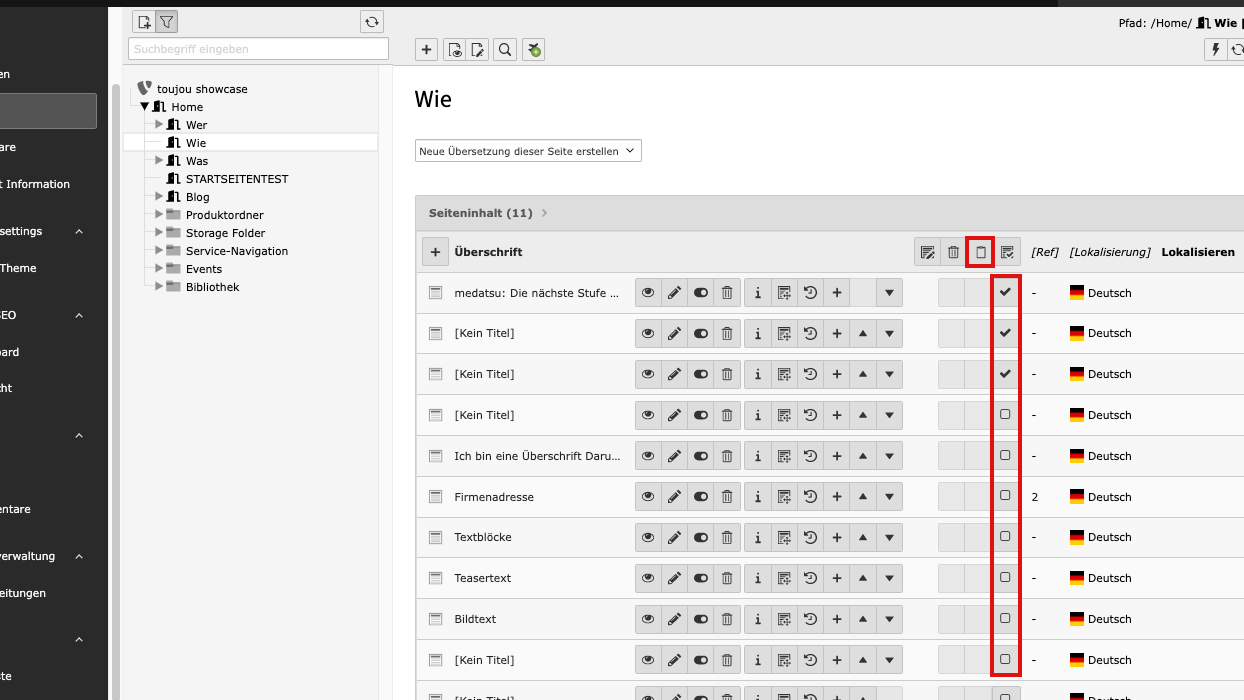Edit the Firmenadresse record with the pencil icon
The image size is (1244, 700).
[x=674, y=497]
